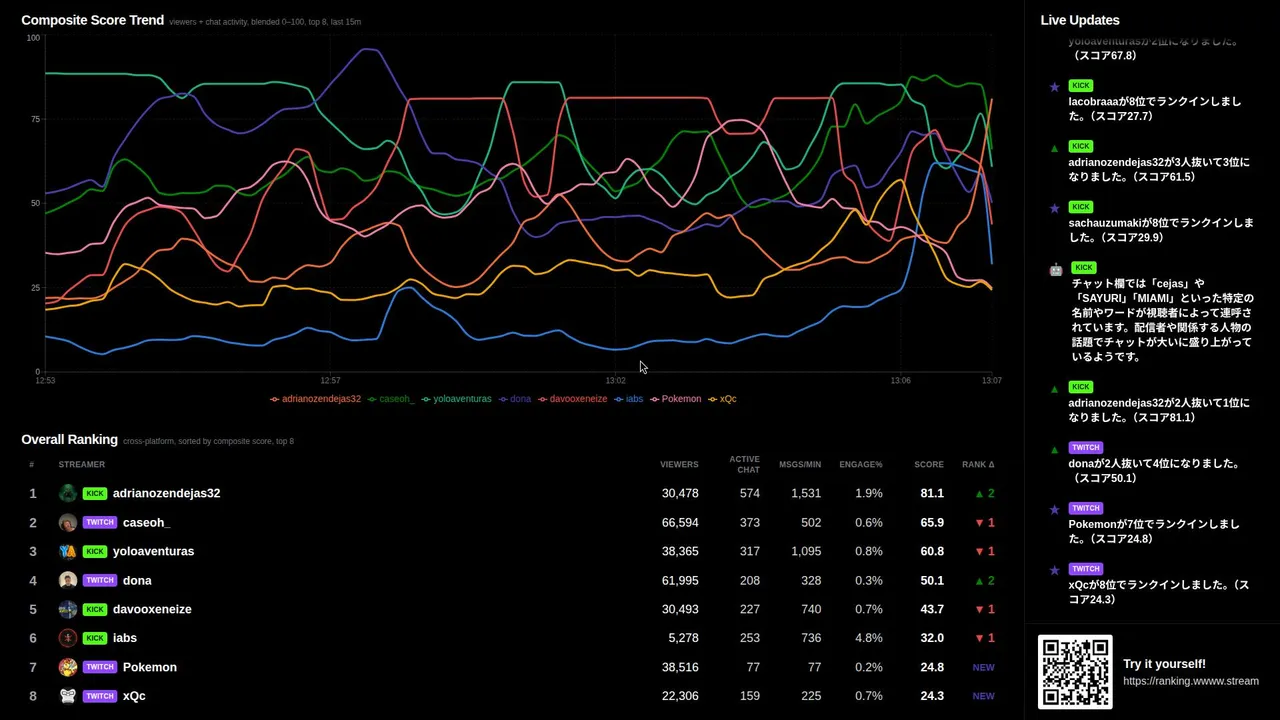
Task: Click the star icon beside the xQc live update
Action: coord(1054,570)
